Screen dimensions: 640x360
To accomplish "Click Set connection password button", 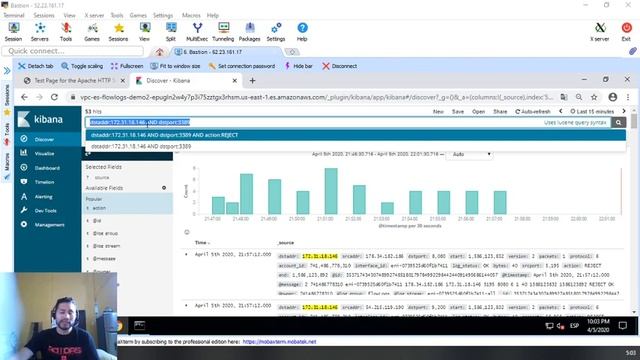I will click(242, 66).
